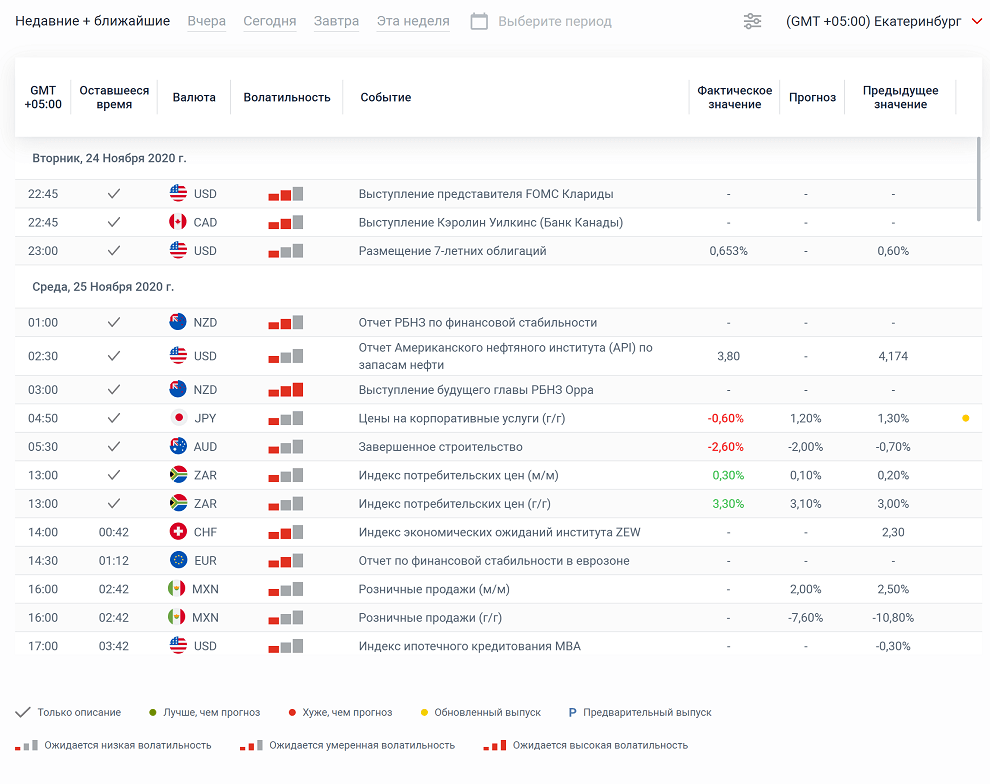This screenshot has width=990, height=784.
Task: Click the Japan flag icon for JPY
Action: [x=178, y=418]
